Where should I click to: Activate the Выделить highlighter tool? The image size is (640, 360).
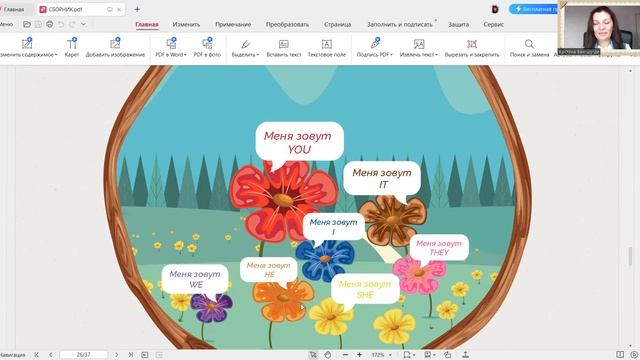(x=245, y=47)
